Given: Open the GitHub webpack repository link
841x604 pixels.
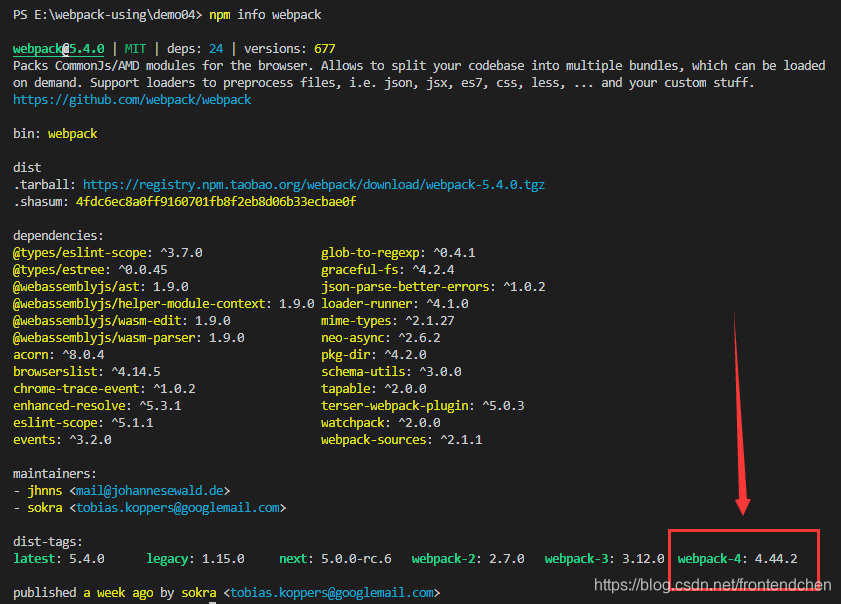Looking at the screenshot, I should (x=132, y=100).
